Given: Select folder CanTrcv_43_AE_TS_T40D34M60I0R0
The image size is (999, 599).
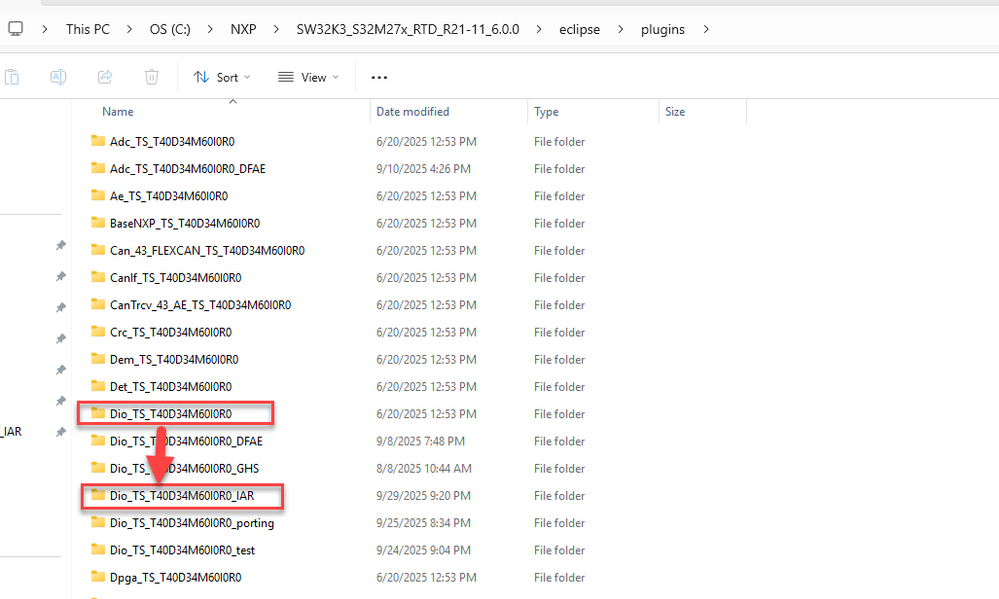Looking at the screenshot, I should coord(200,305).
